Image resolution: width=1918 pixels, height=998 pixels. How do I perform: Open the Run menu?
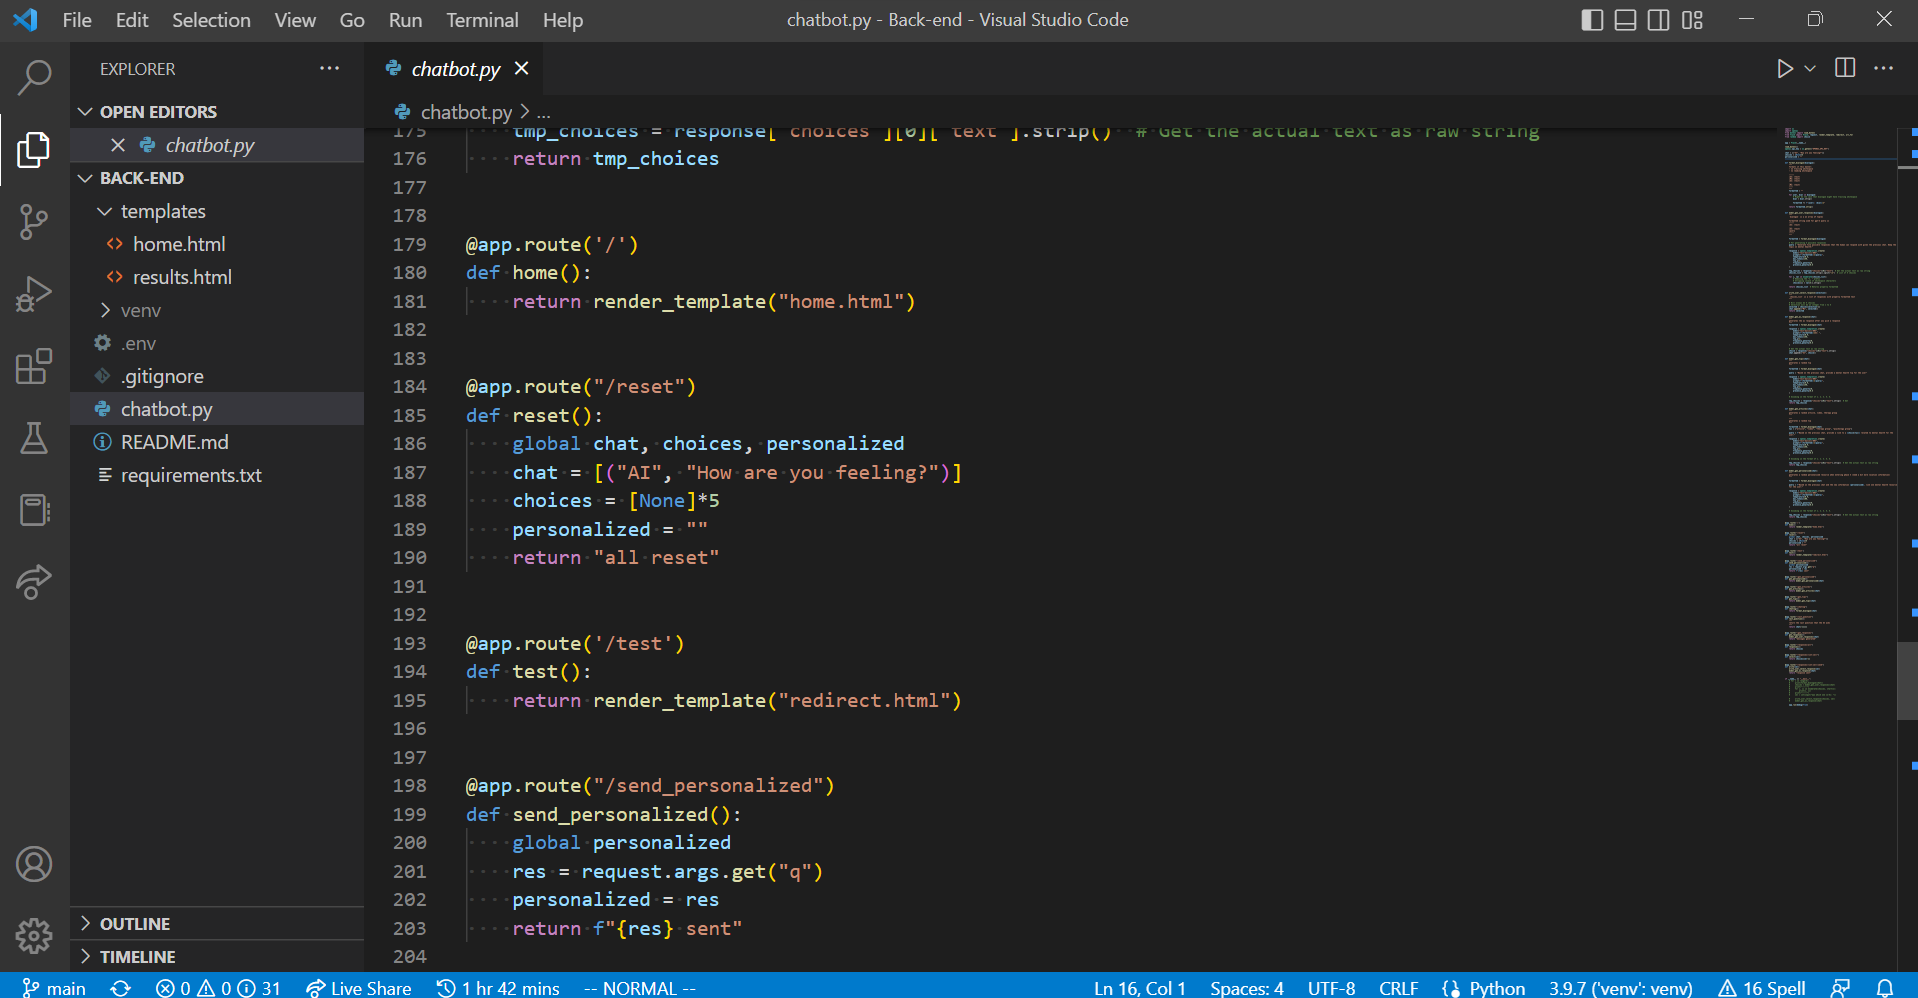405,20
